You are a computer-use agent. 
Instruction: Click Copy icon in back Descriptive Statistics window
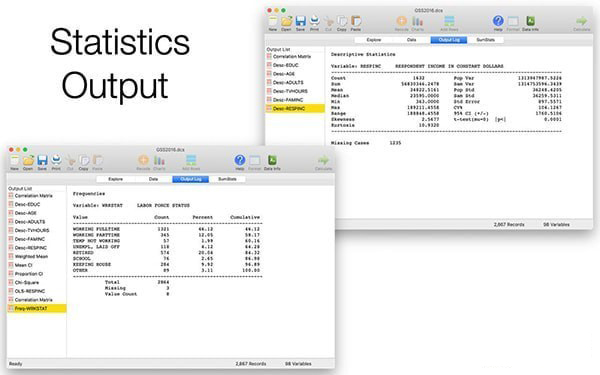[342, 21]
